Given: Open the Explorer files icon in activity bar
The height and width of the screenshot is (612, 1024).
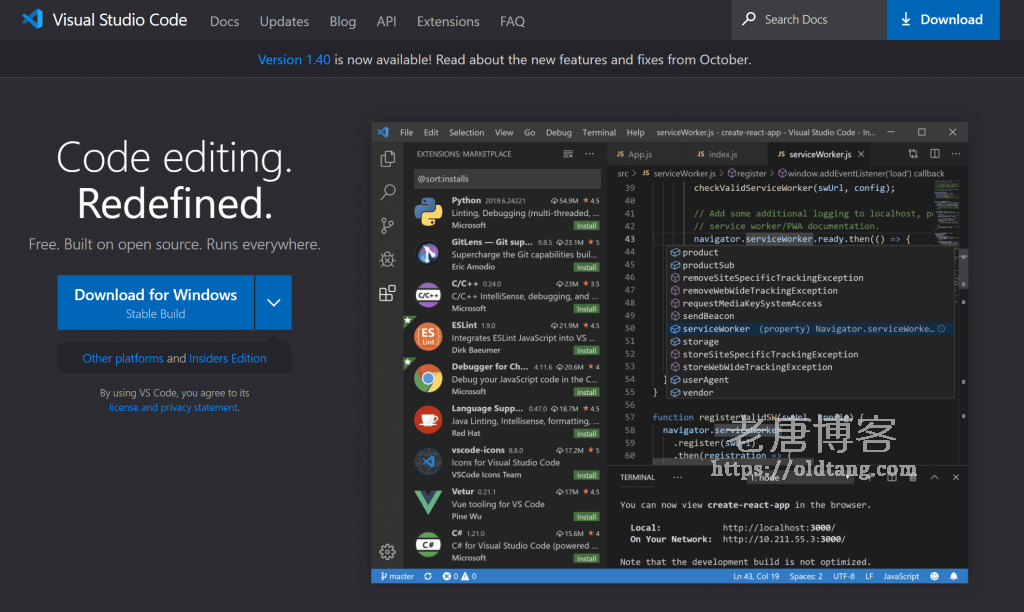Looking at the screenshot, I should pyautogui.click(x=388, y=159).
